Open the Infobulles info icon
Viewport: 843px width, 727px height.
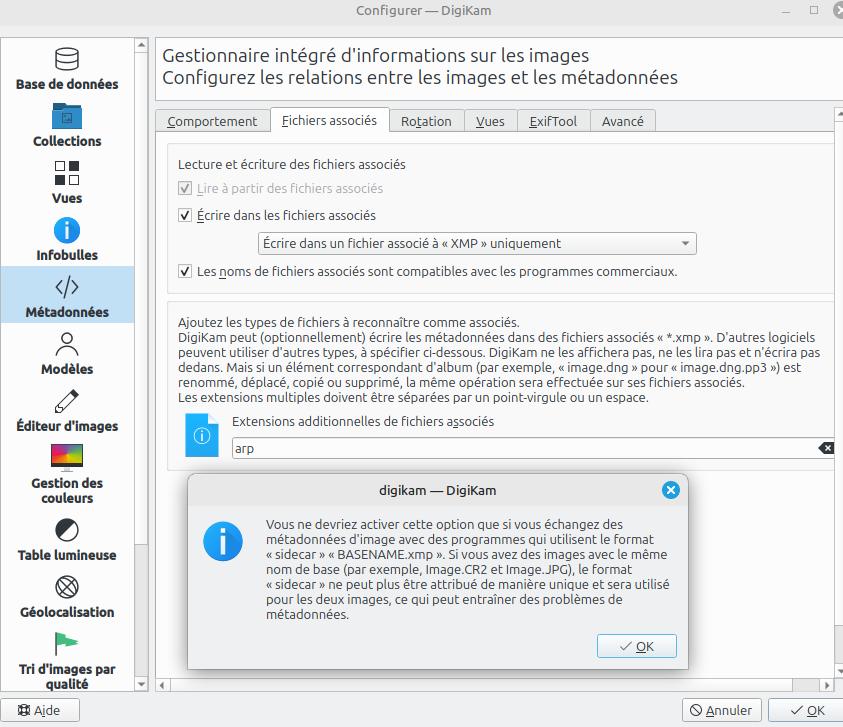tap(67, 230)
